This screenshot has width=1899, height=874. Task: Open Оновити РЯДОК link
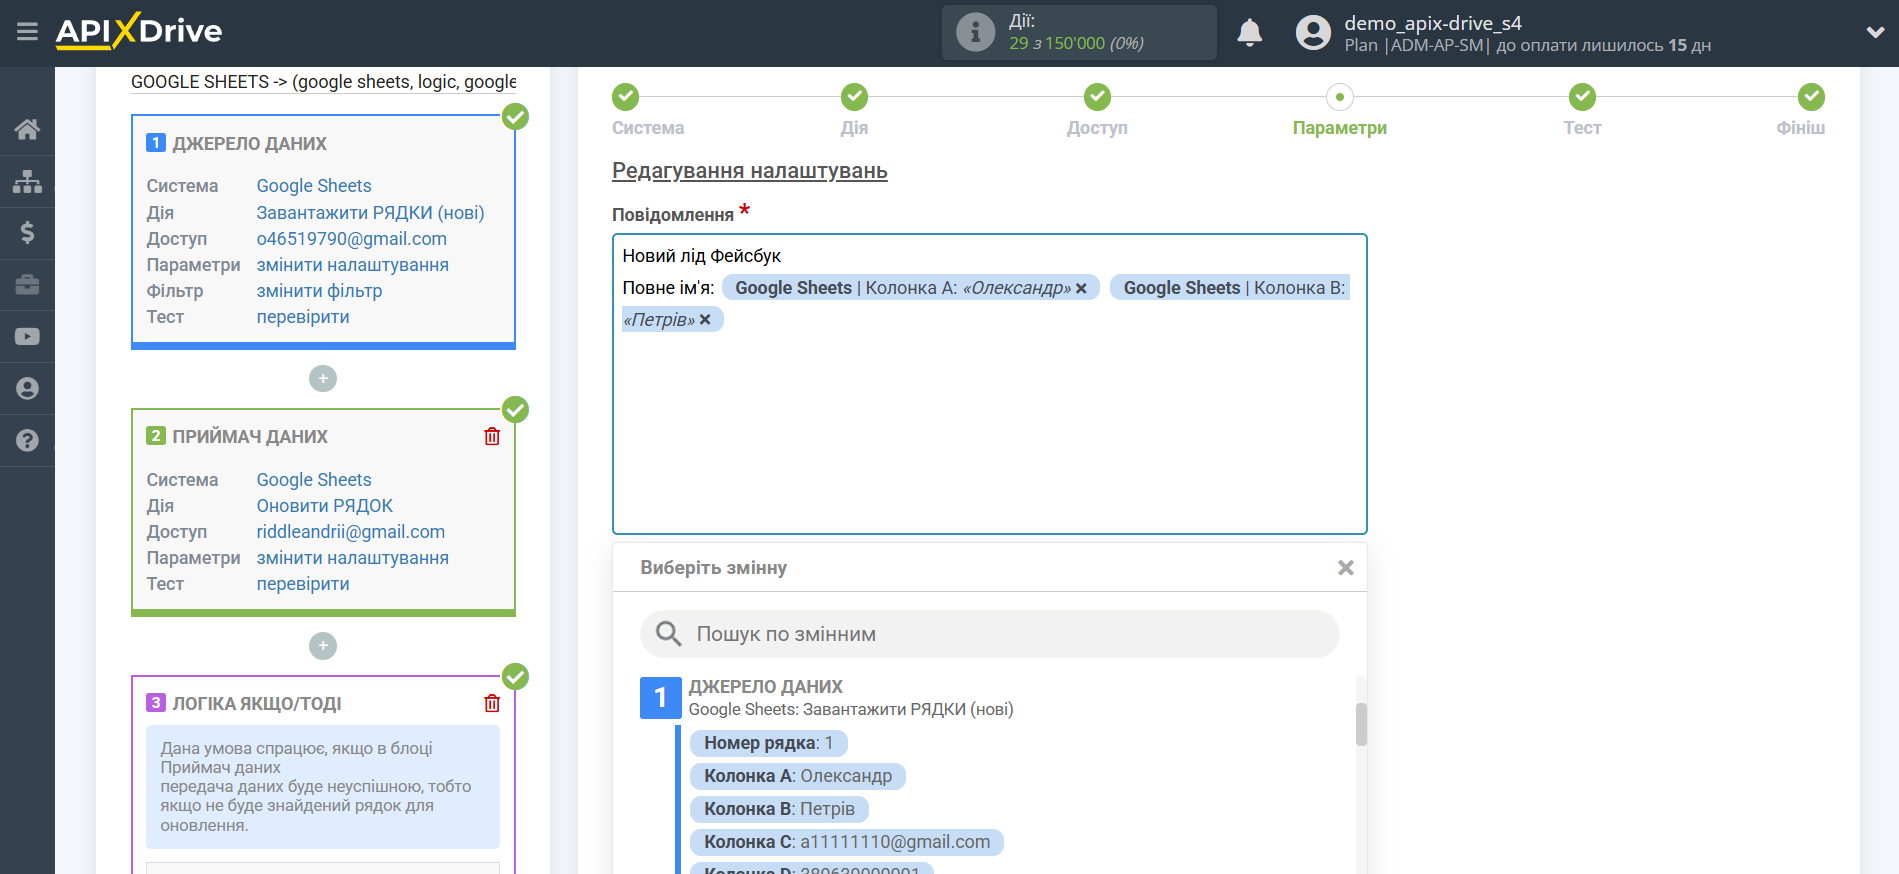click(x=324, y=506)
